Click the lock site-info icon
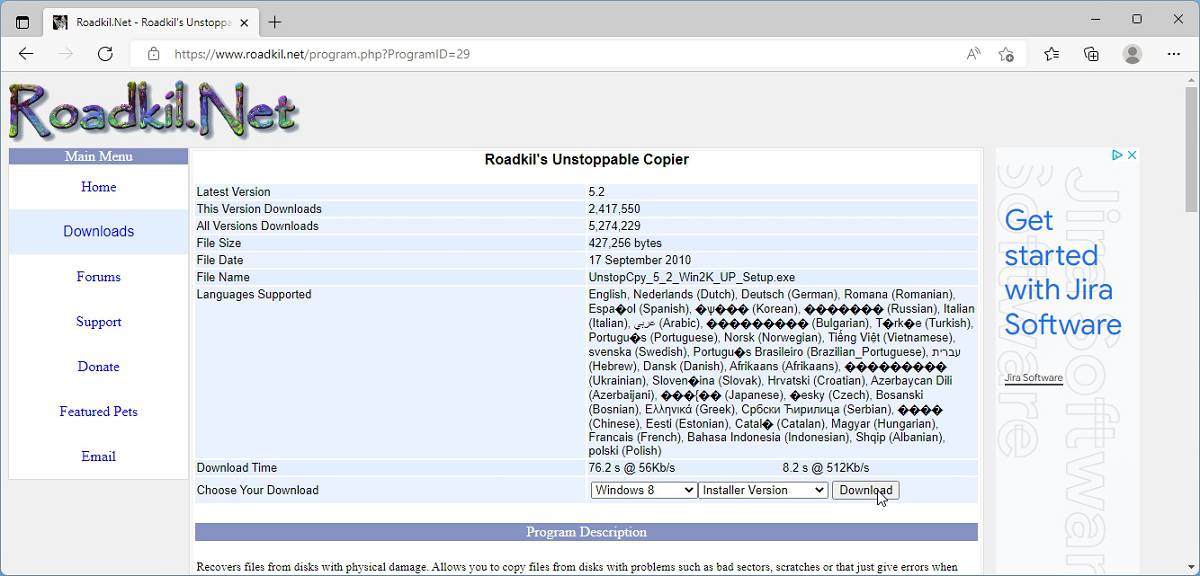 coord(153,54)
